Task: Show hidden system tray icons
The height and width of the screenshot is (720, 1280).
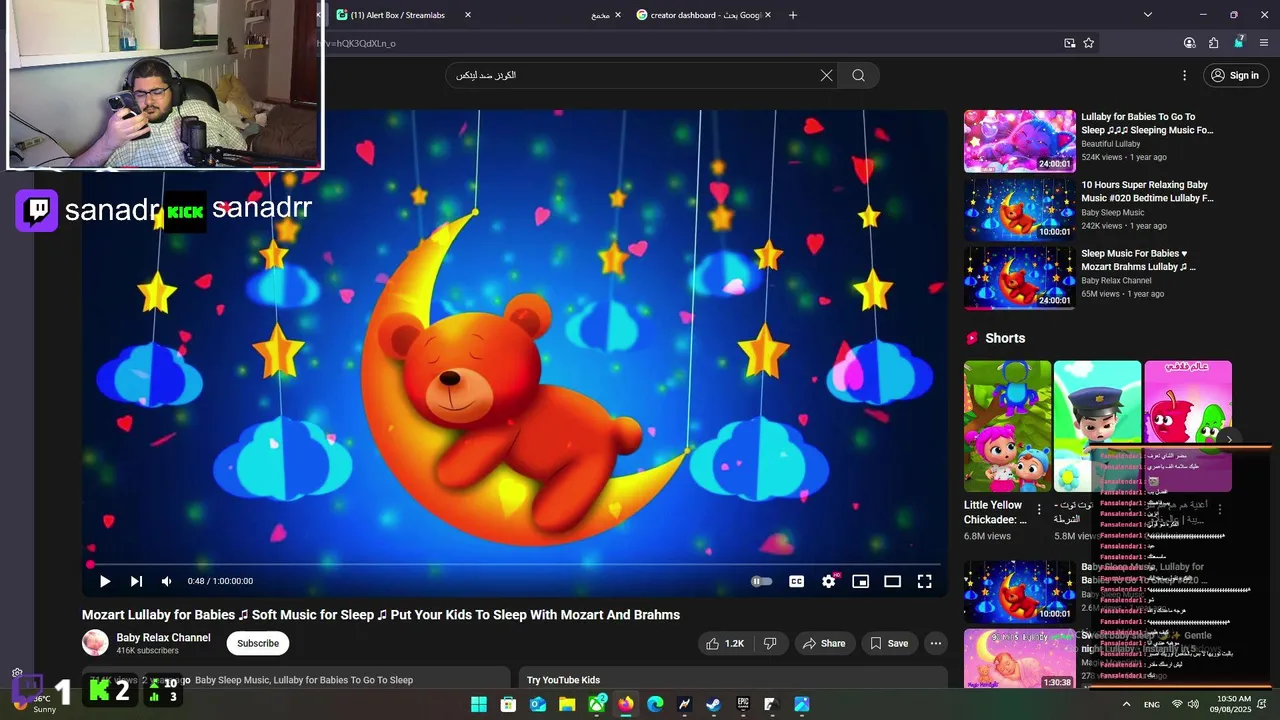Action: click(1126, 705)
